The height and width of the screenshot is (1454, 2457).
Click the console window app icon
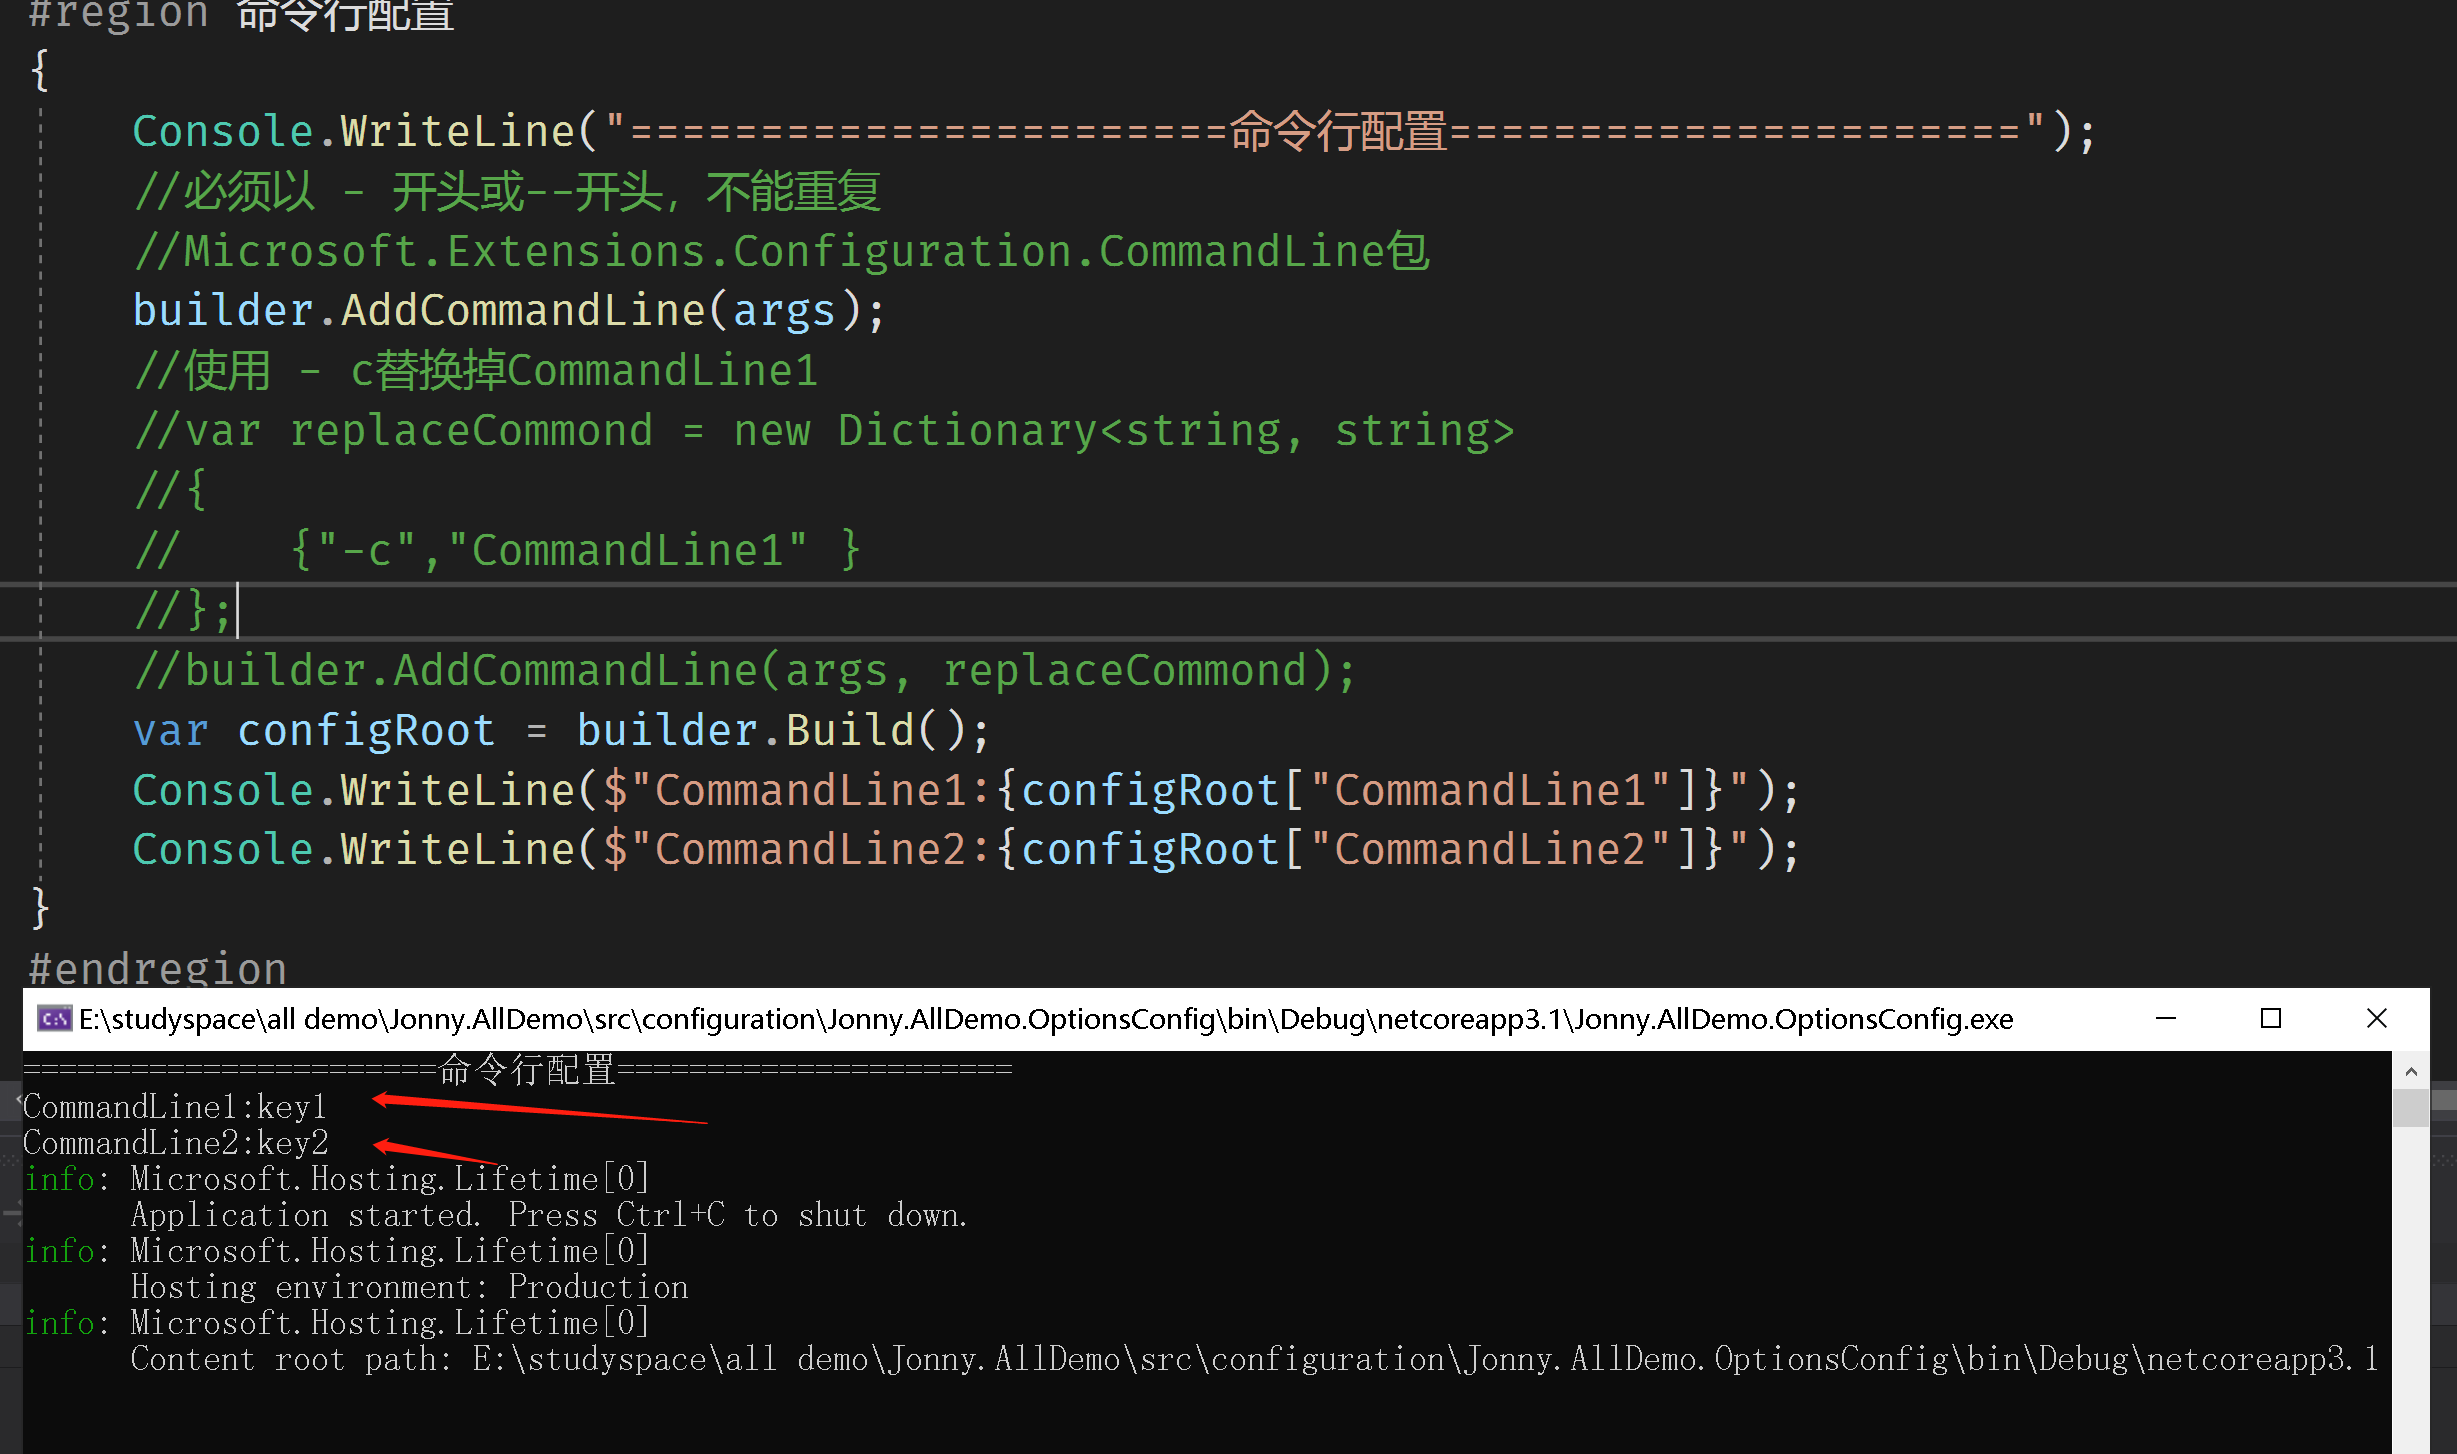[x=54, y=1019]
